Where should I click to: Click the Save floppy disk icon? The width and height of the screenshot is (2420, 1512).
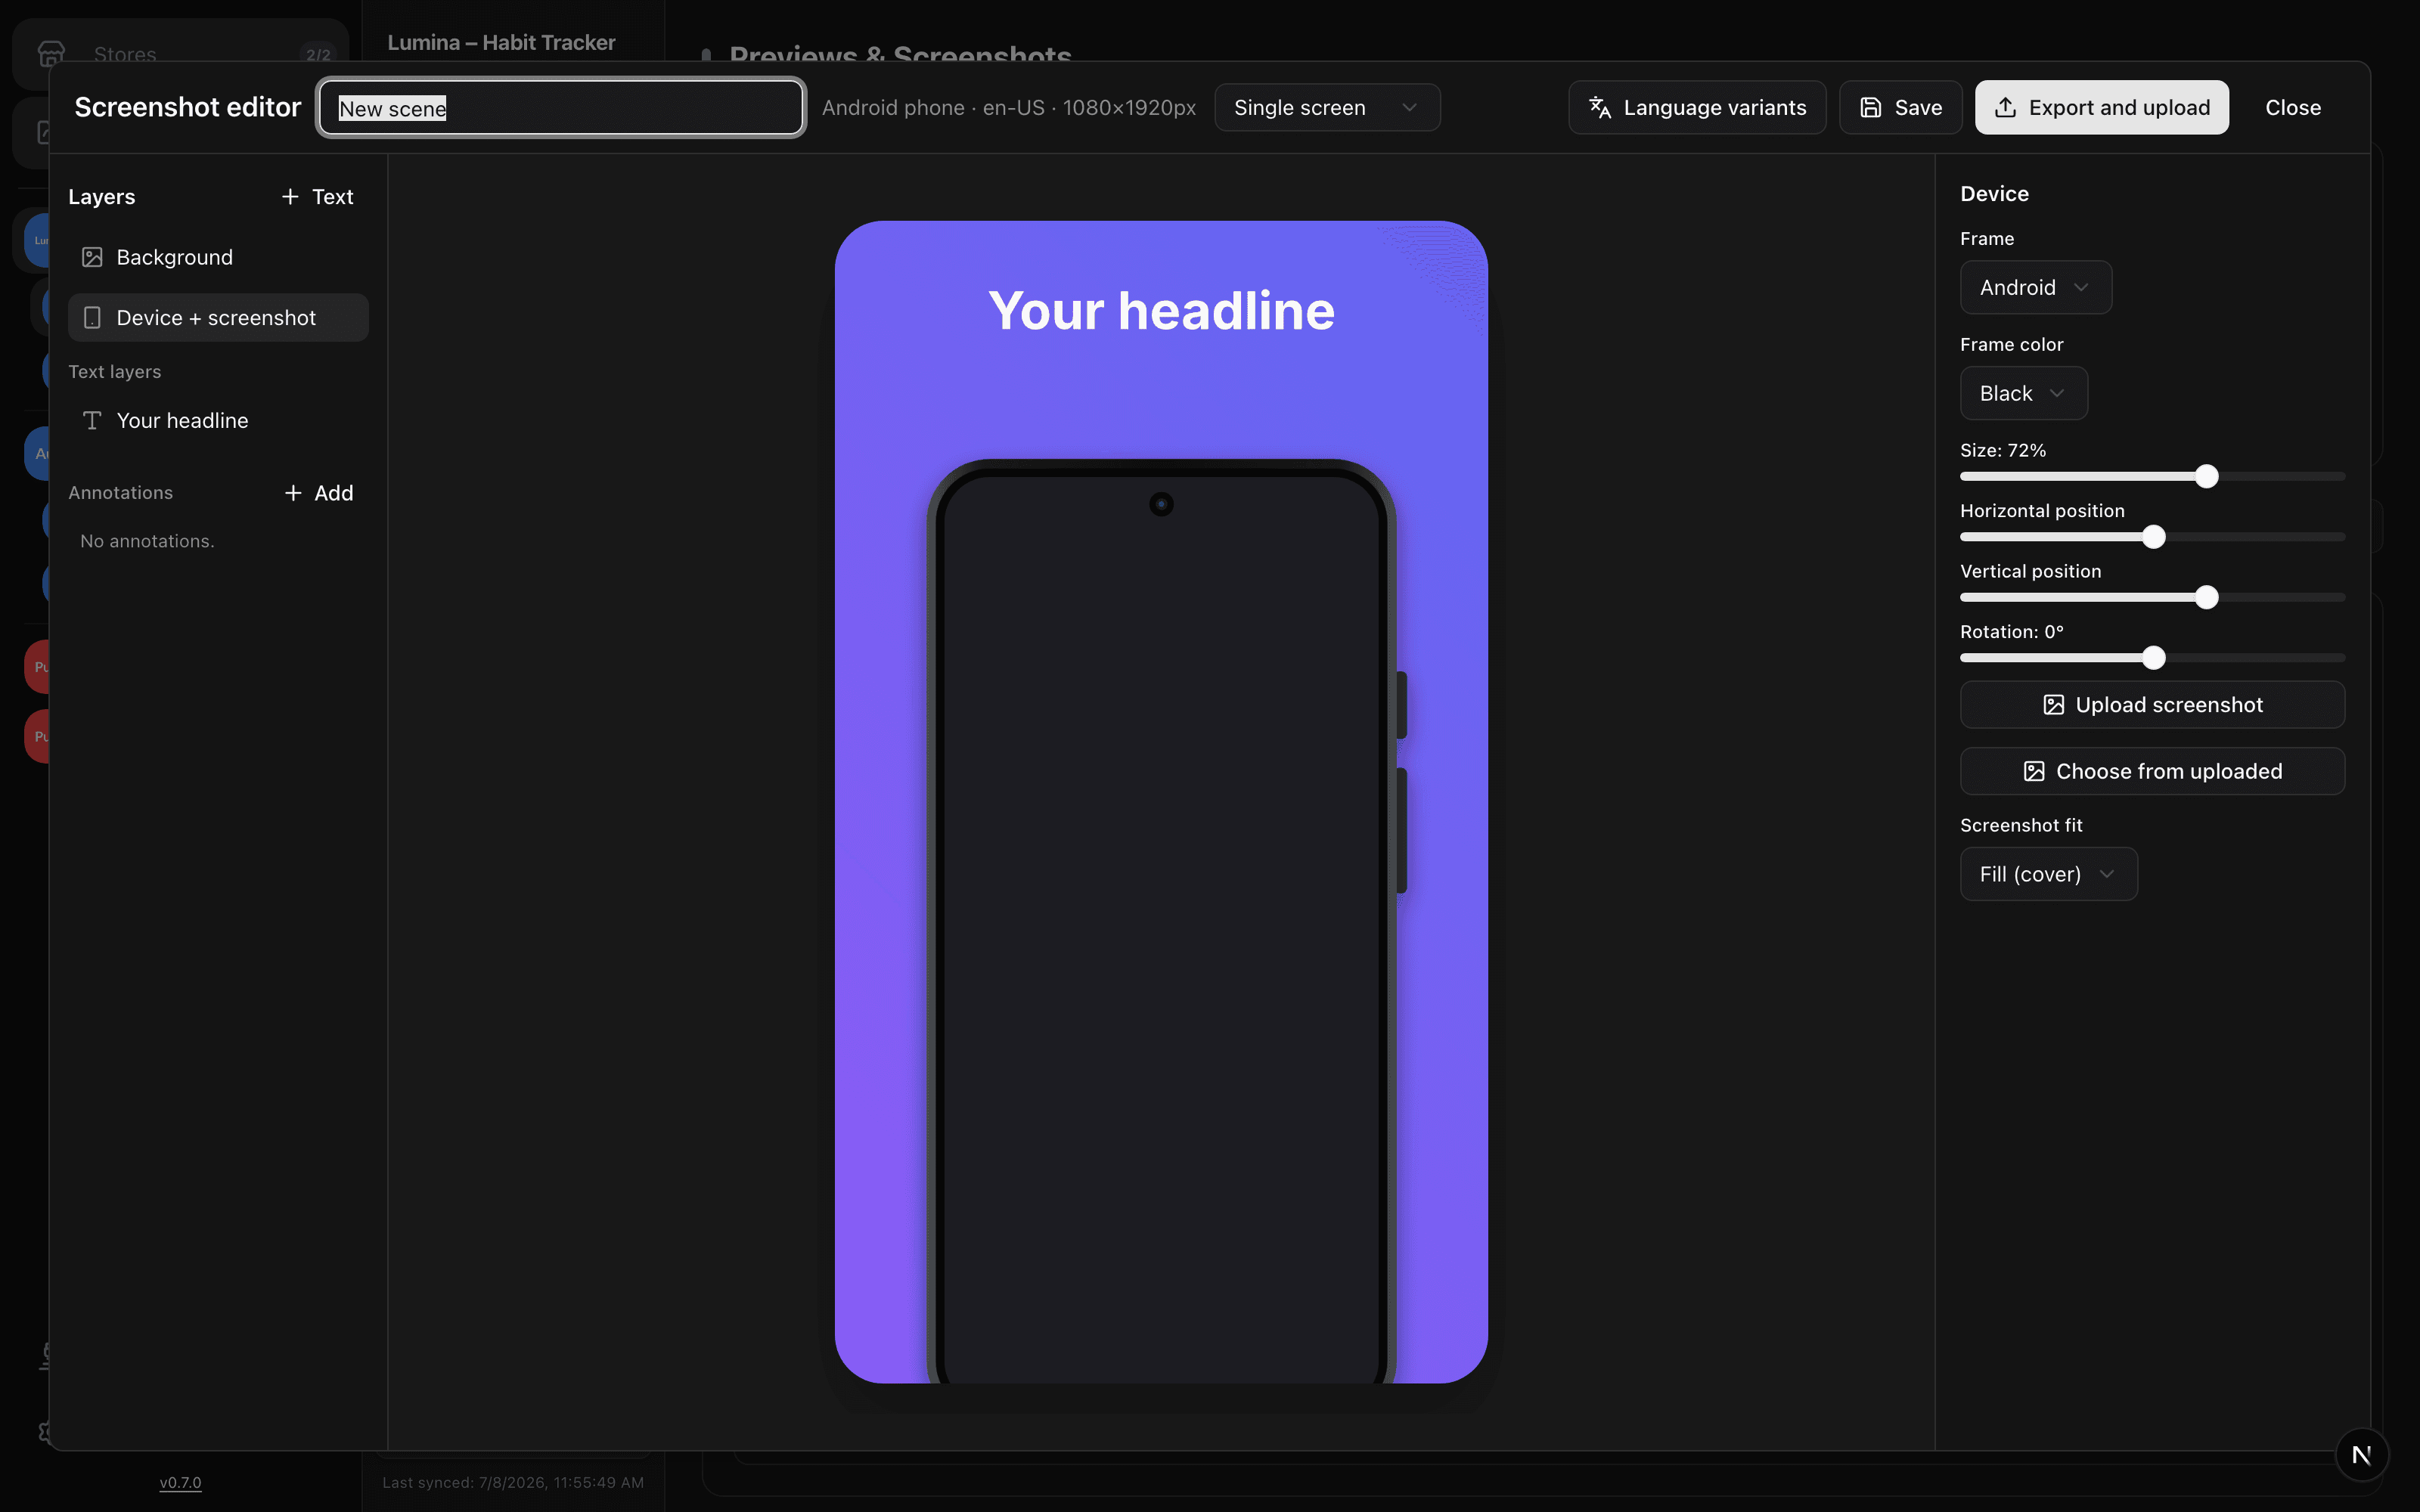click(1870, 107)
